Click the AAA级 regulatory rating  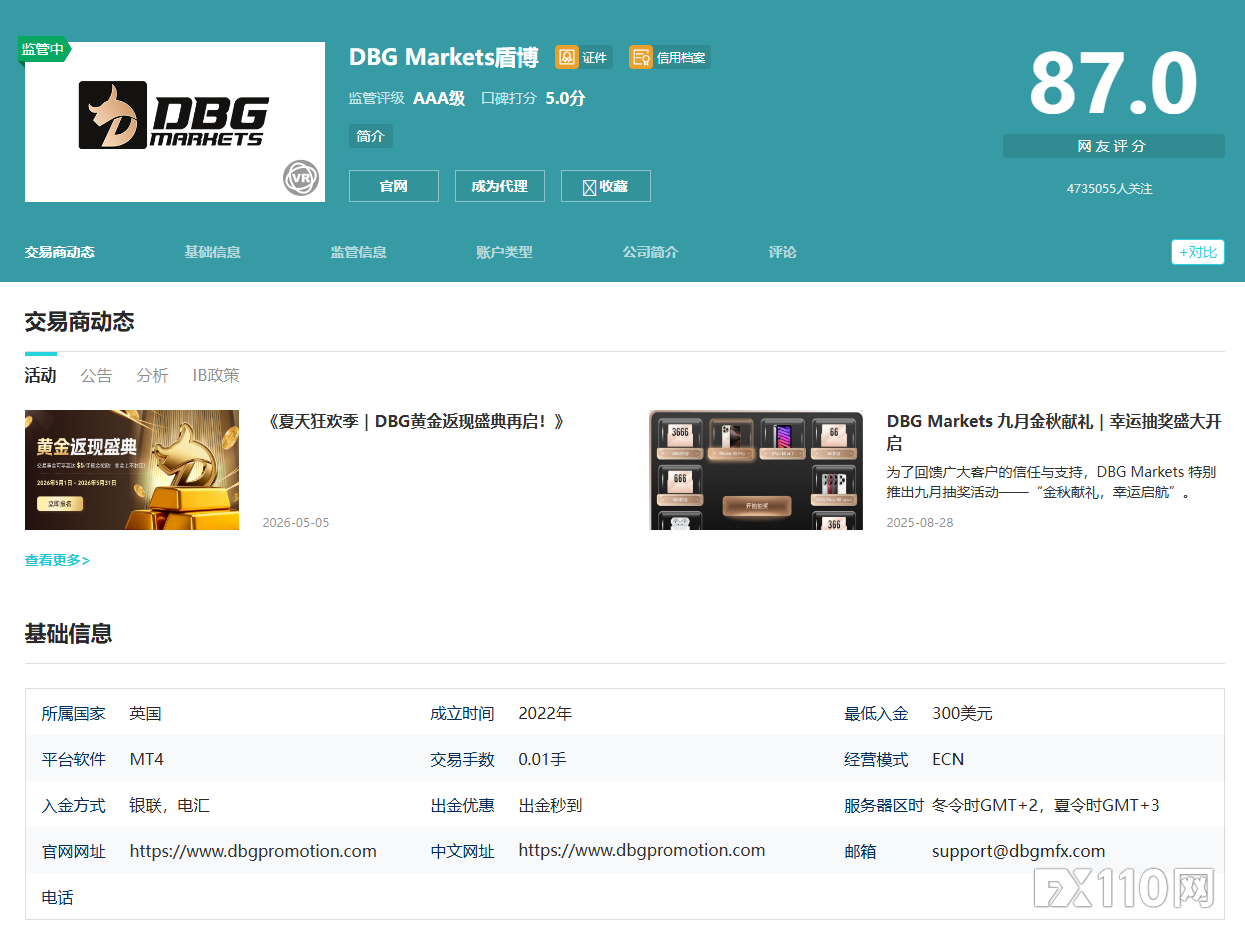(439, 98)
